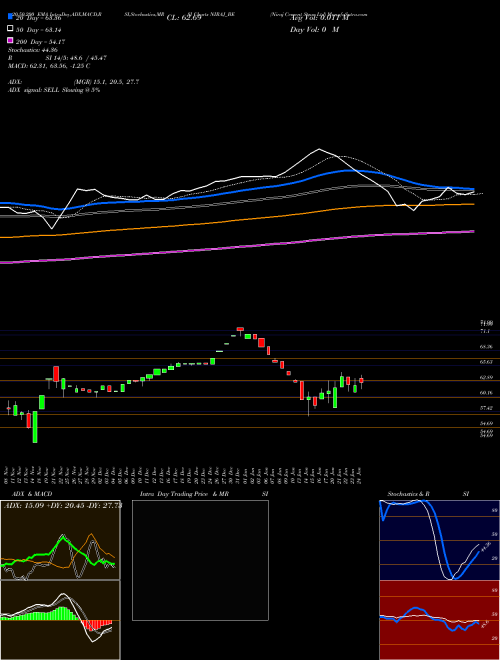Click the tall green candlestick at the chart's lowest price
Viewport: 500px width, 660px height.
point(35,427)
